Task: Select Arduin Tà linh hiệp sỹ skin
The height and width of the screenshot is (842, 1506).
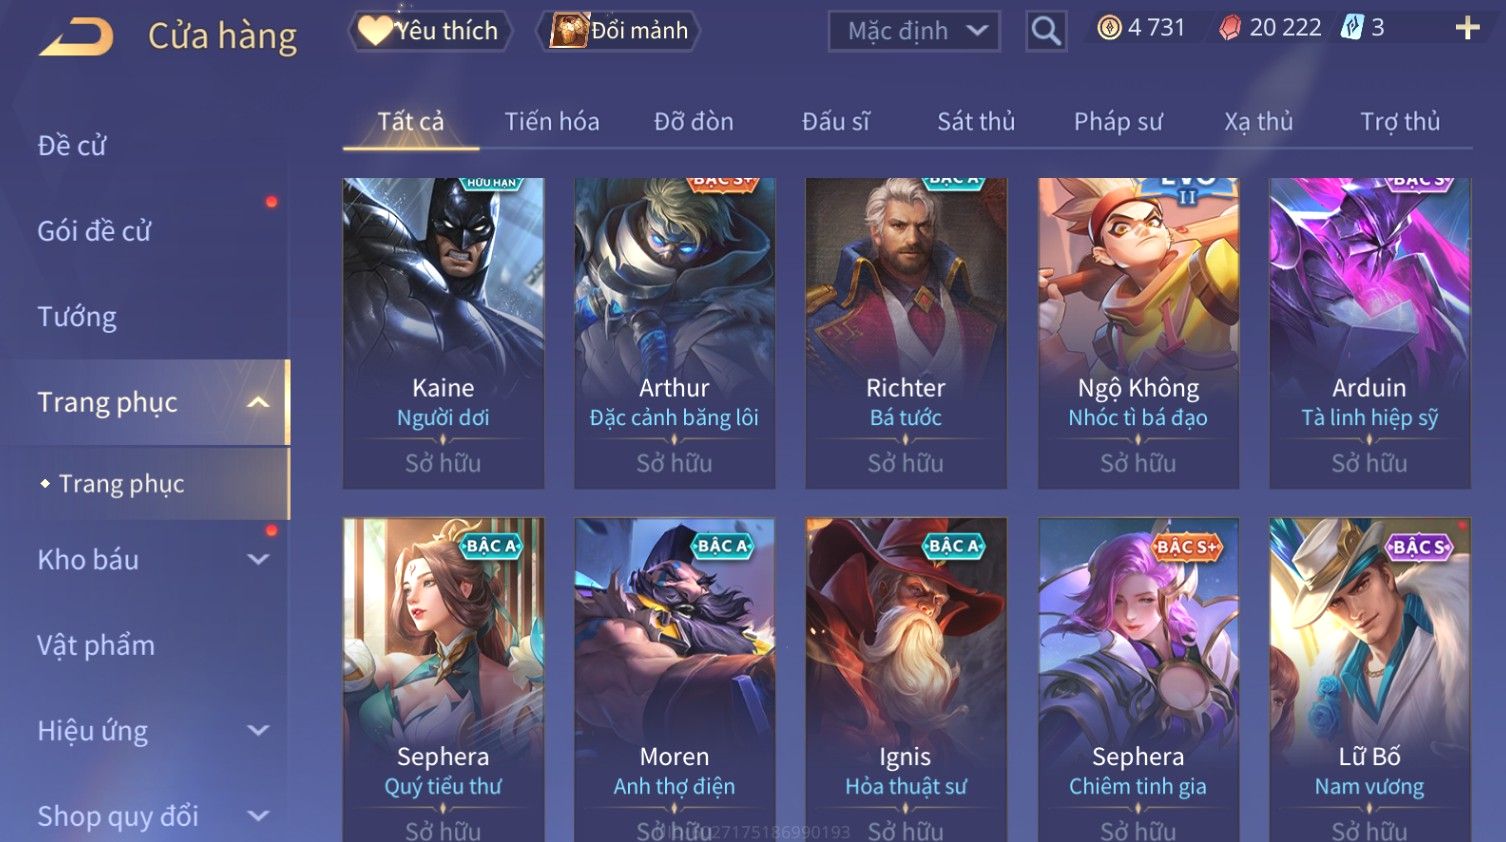Action: [x=1369, y=333]
